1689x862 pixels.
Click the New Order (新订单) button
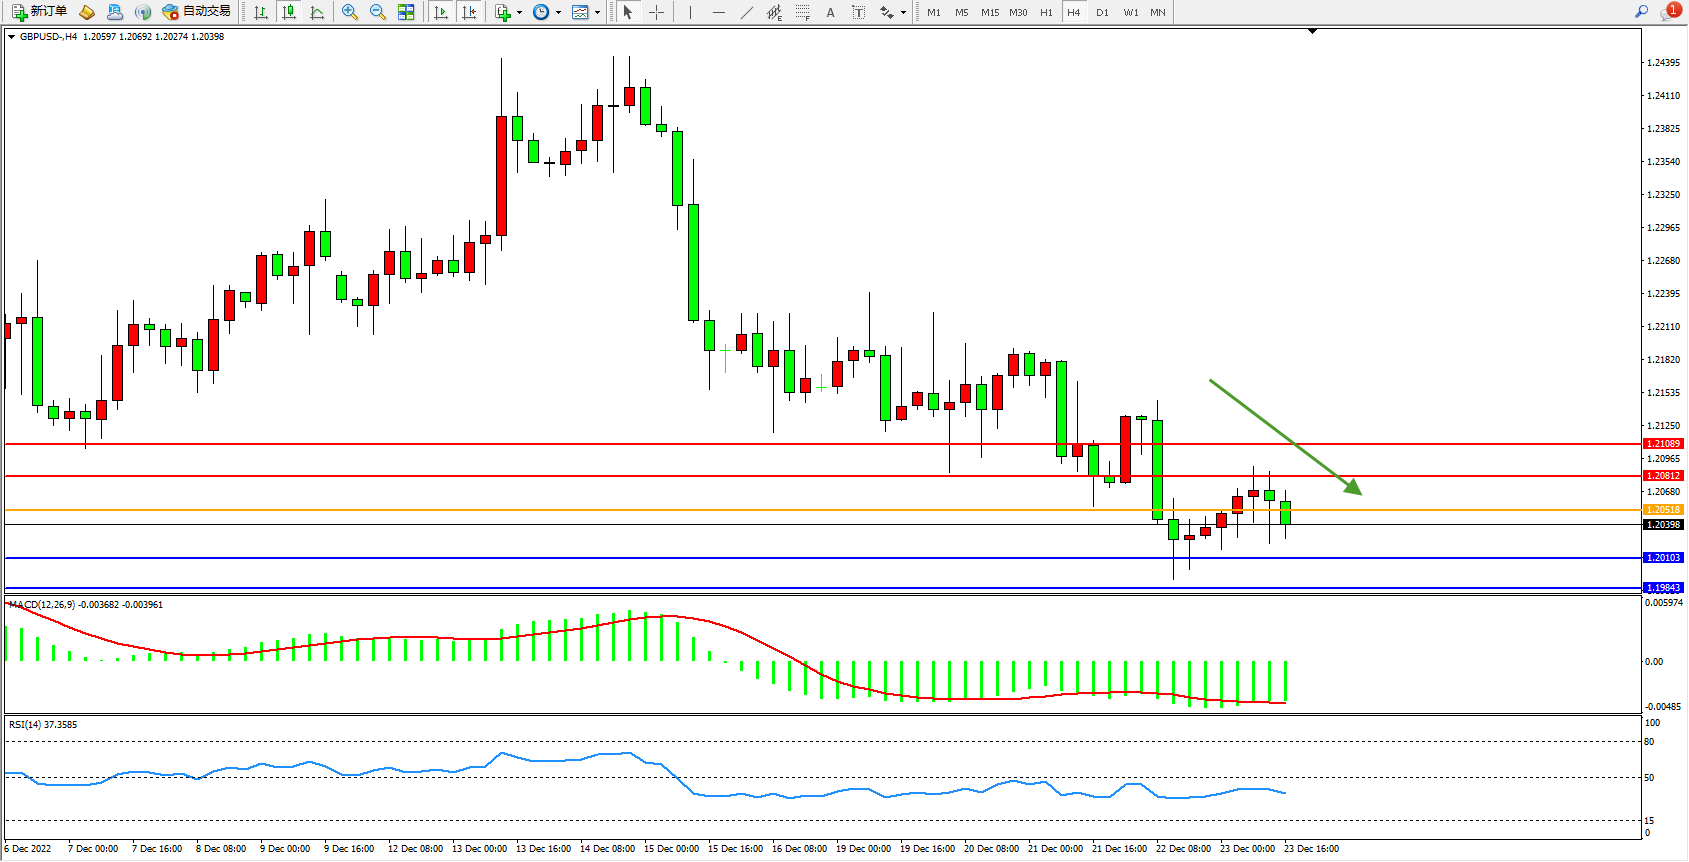(x=40, y=12)
